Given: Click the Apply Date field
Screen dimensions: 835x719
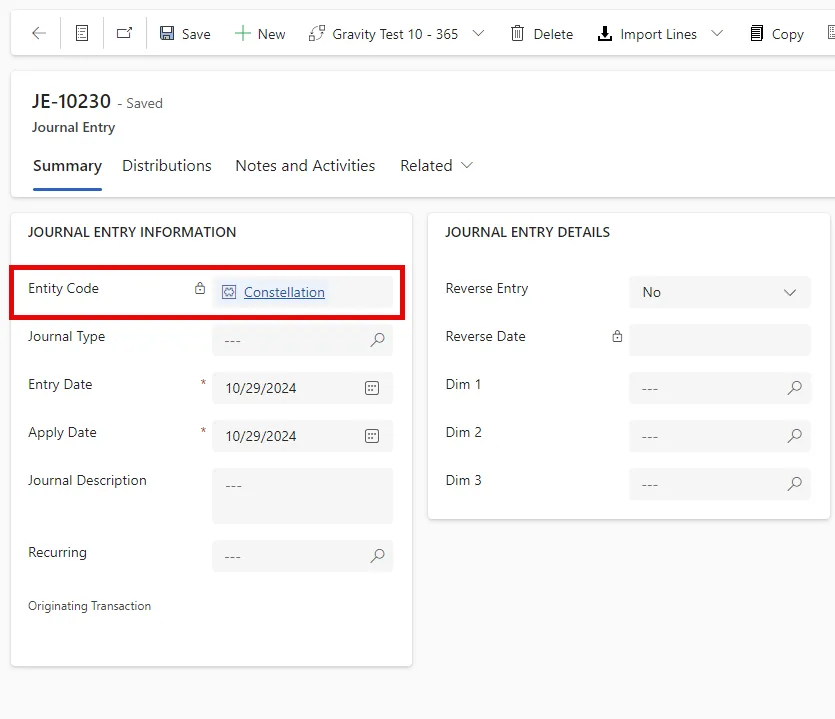Looking at the screenshot, I should 302,436.
